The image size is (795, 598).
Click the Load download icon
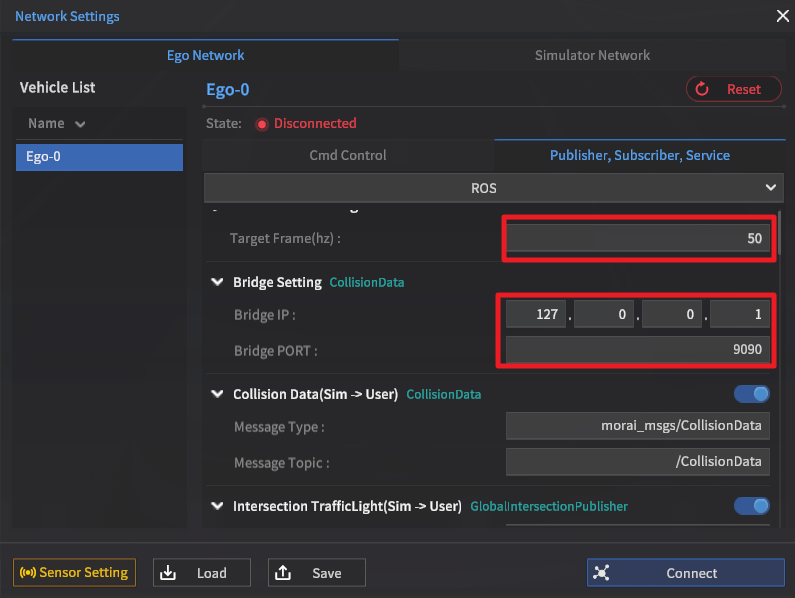[168, 573]
